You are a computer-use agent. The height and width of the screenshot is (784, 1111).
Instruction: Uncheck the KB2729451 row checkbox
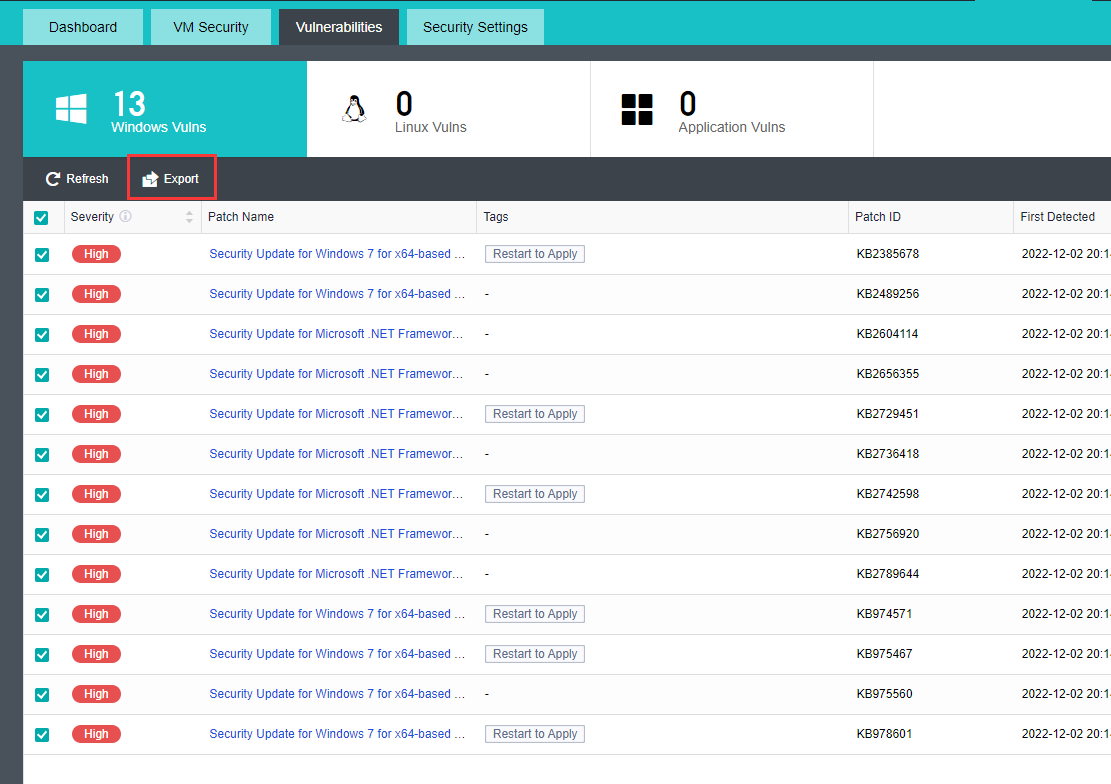point(42,414)
